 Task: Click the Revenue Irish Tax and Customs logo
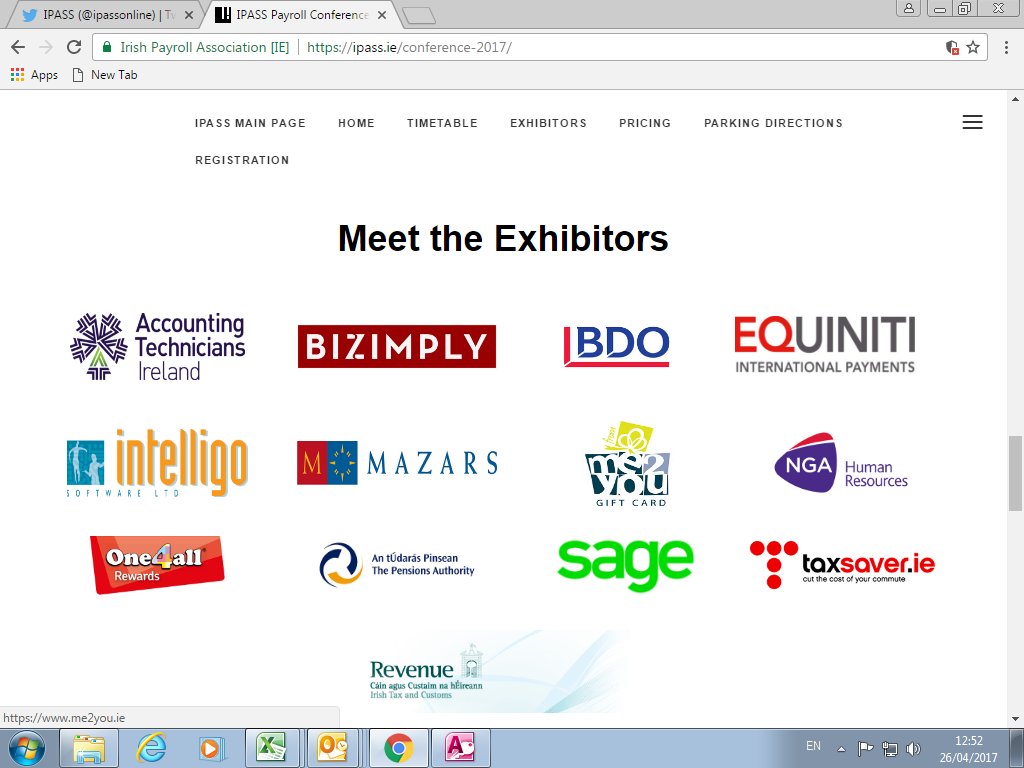click(x=496, y=671)
